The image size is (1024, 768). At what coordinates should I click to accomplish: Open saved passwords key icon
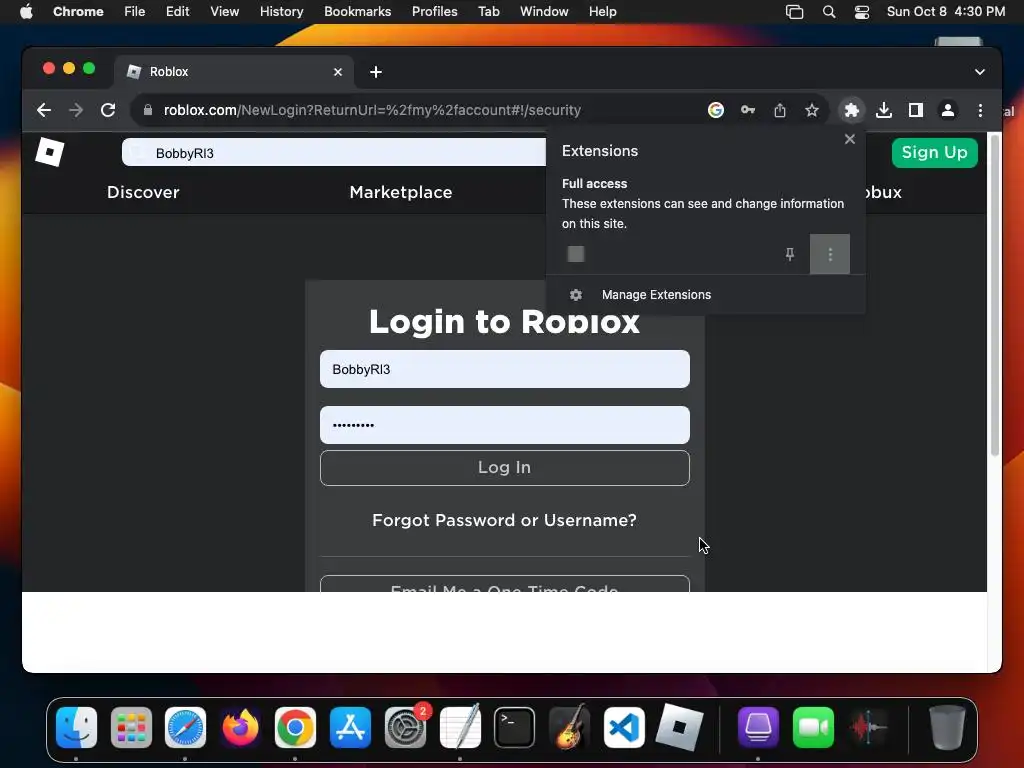748,110
